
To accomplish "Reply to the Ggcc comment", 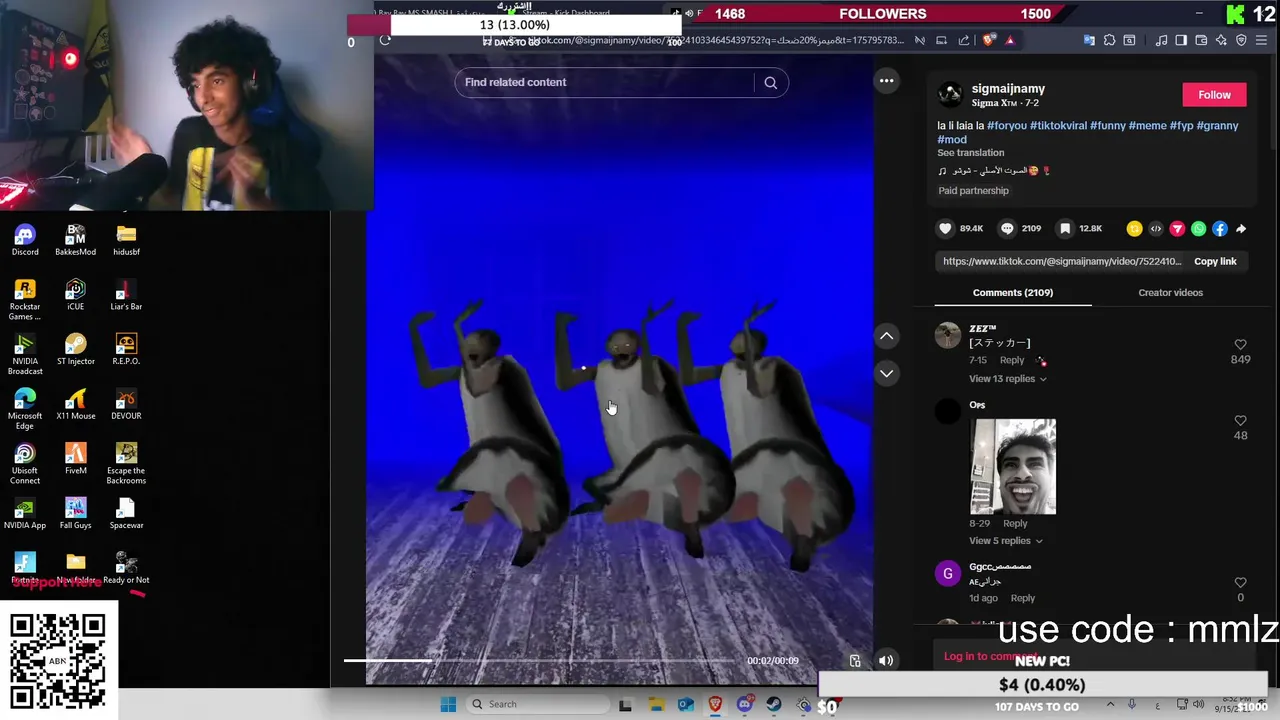I will pos(1022,598).
